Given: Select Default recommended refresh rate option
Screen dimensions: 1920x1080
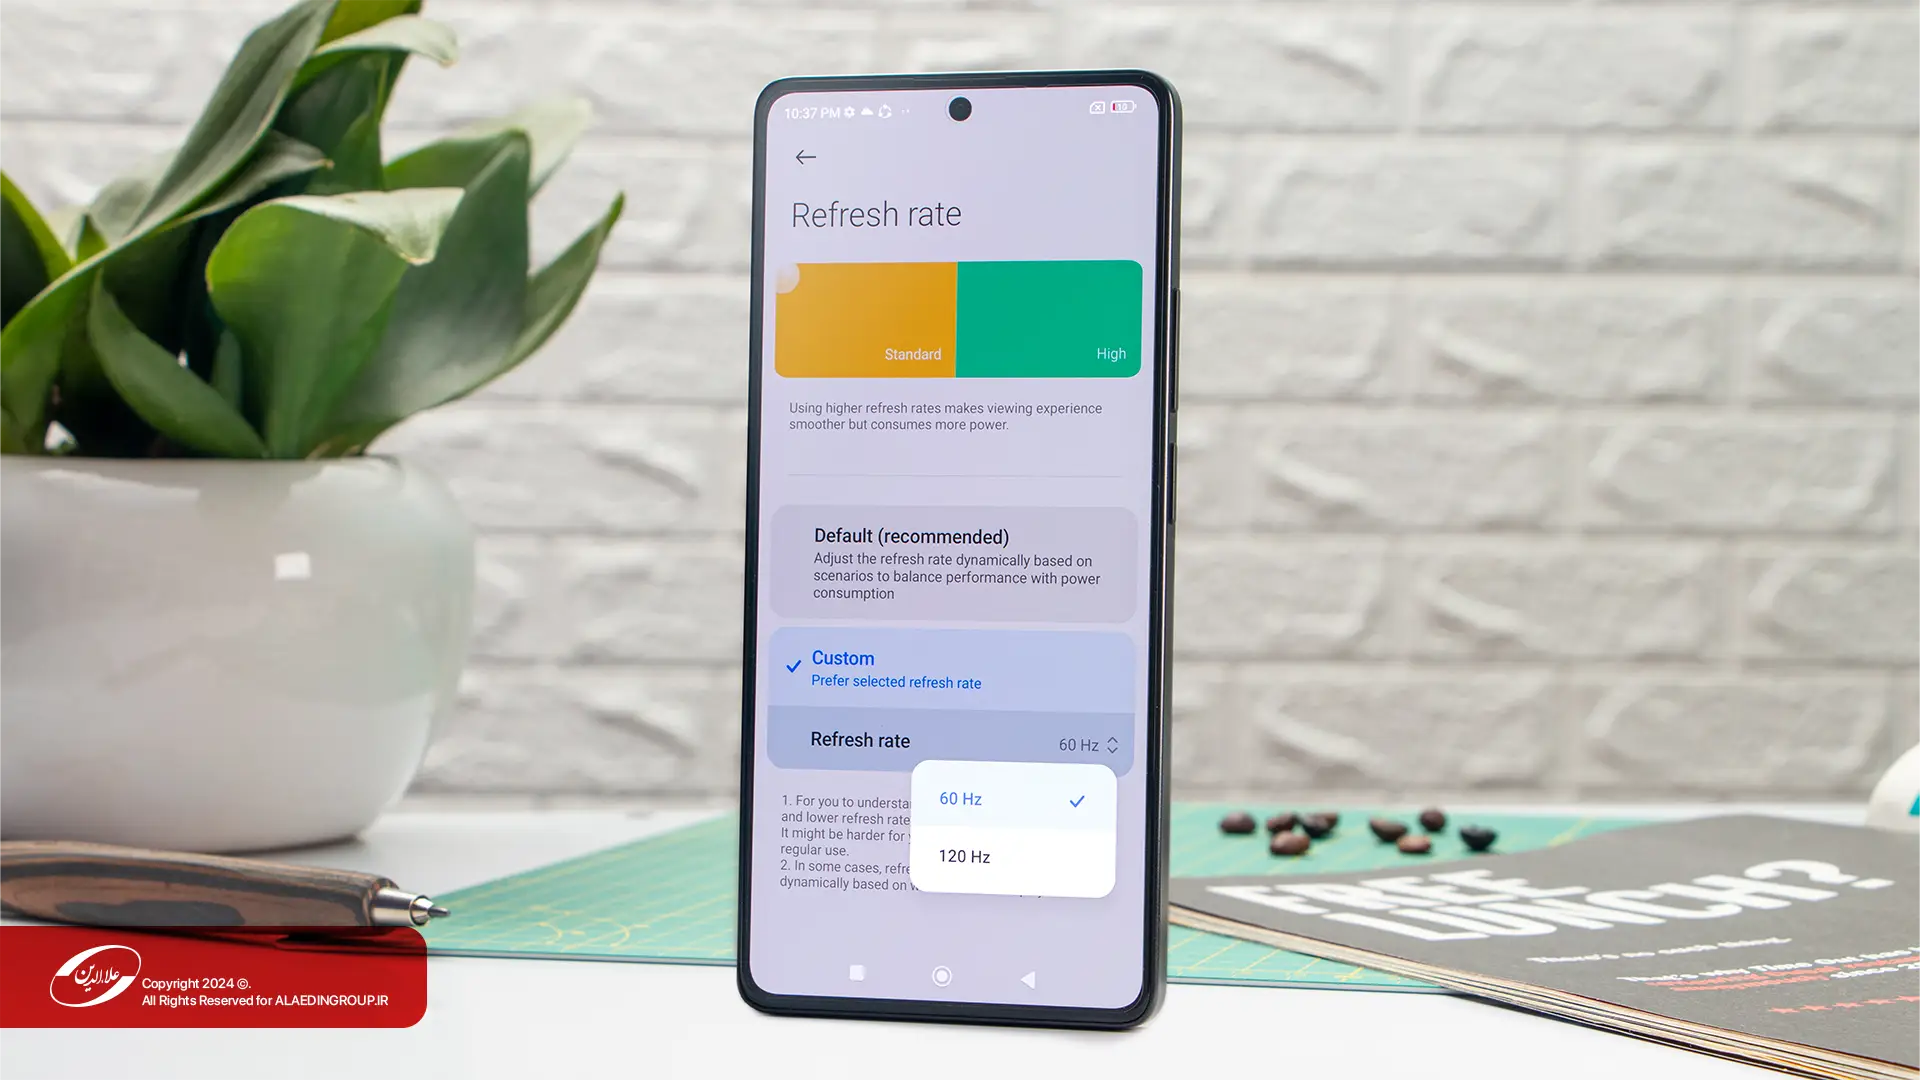Looking at the screenshot, I should click(x=959, y=560).
